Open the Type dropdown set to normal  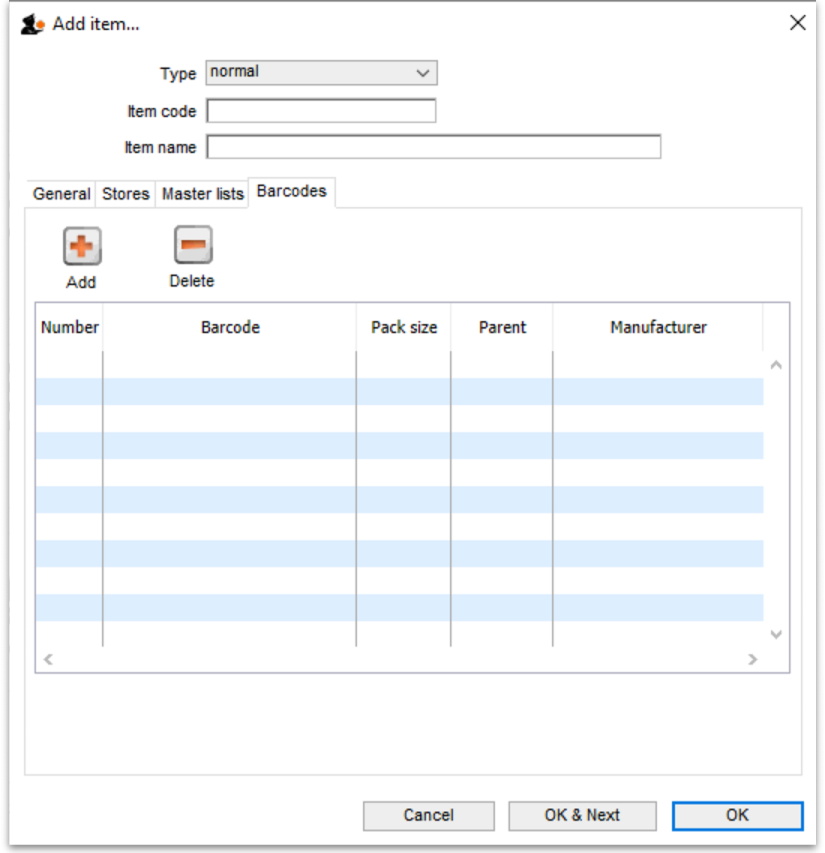pos(321,73)
